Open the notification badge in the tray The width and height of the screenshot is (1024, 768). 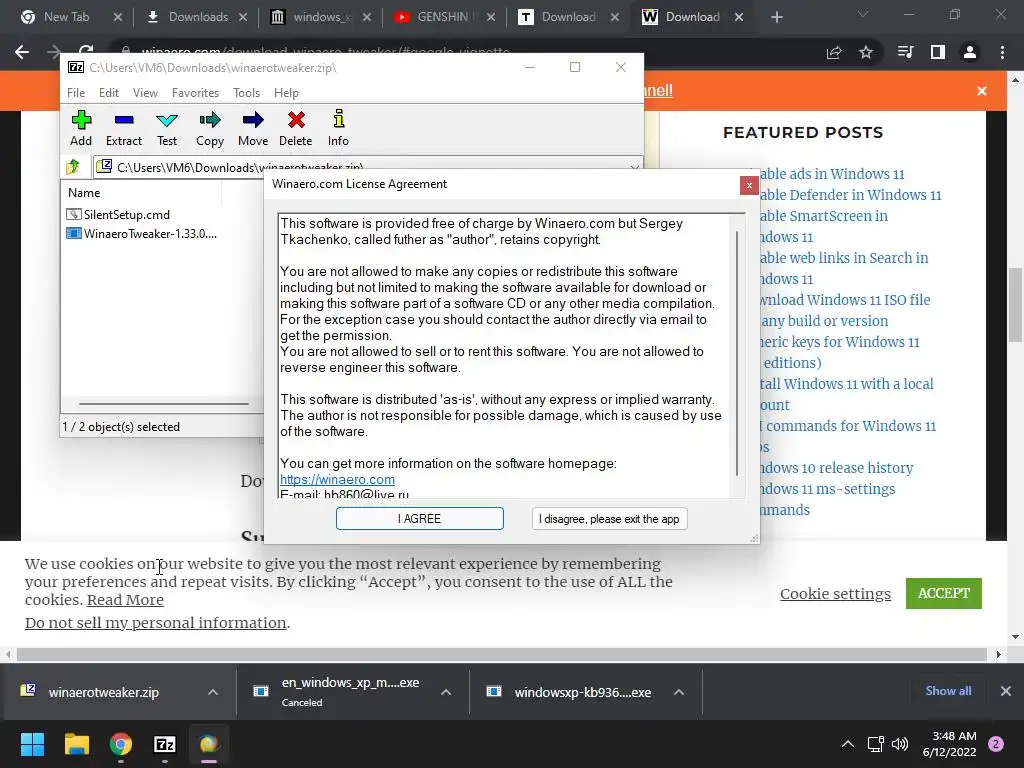coord(996,744)
